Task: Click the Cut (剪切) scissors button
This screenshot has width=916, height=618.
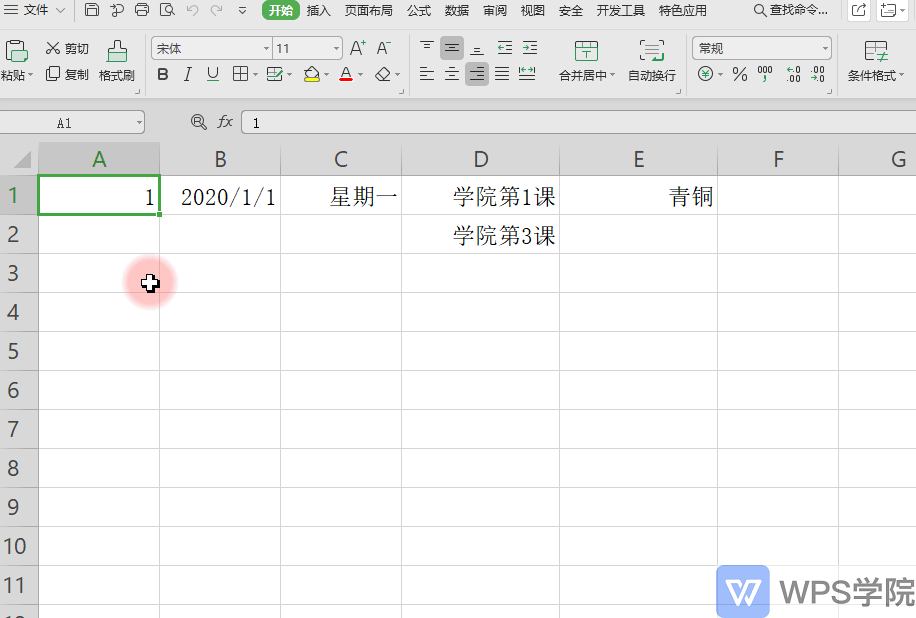Action: click(x=67, y=48)
